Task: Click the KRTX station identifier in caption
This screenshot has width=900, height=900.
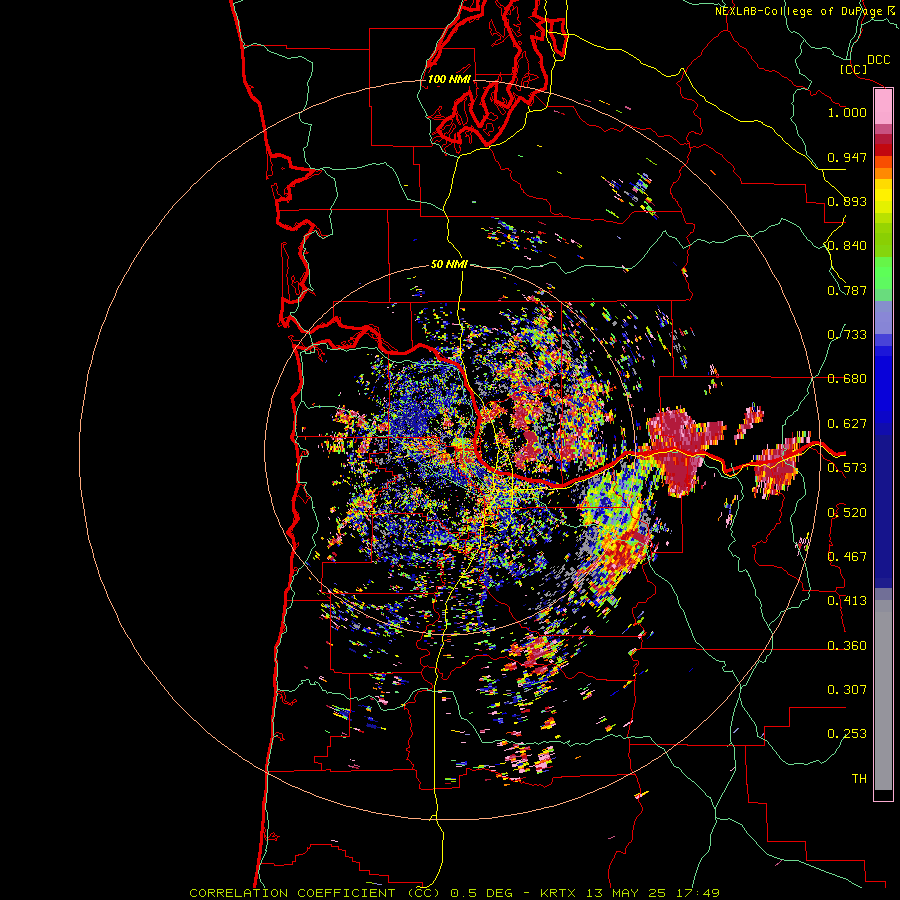Action: 560,893
